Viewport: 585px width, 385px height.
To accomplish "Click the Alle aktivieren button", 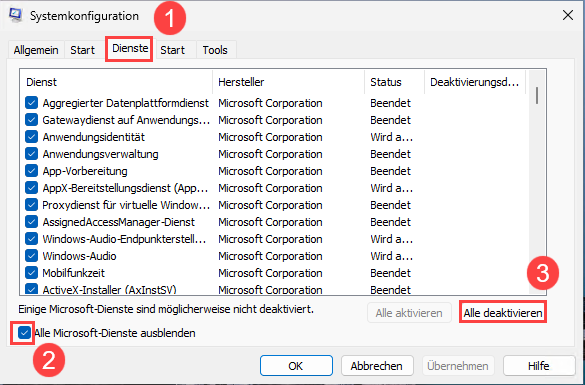I will click(x=409, y=313).
